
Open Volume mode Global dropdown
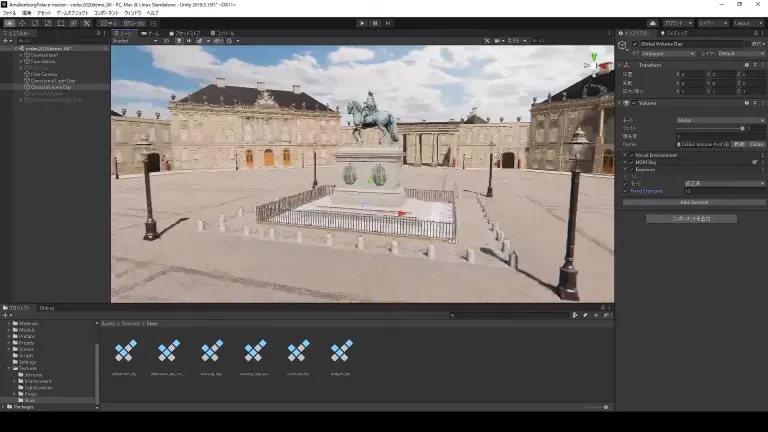click(x=720, y=120)
